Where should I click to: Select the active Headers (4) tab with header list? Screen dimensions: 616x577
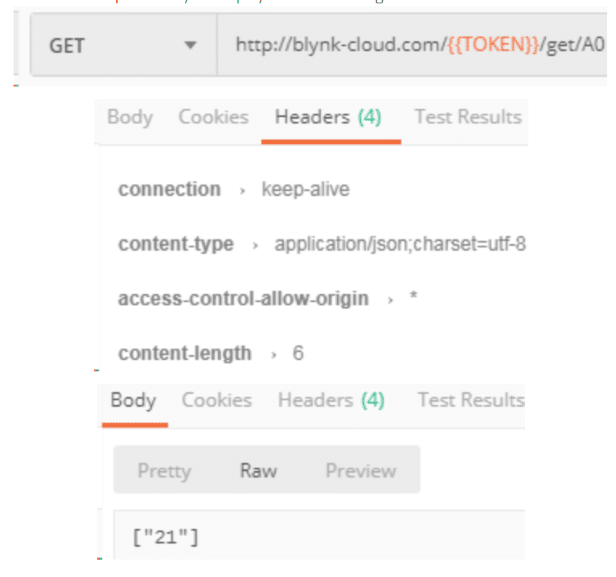(x=329, y=117)
